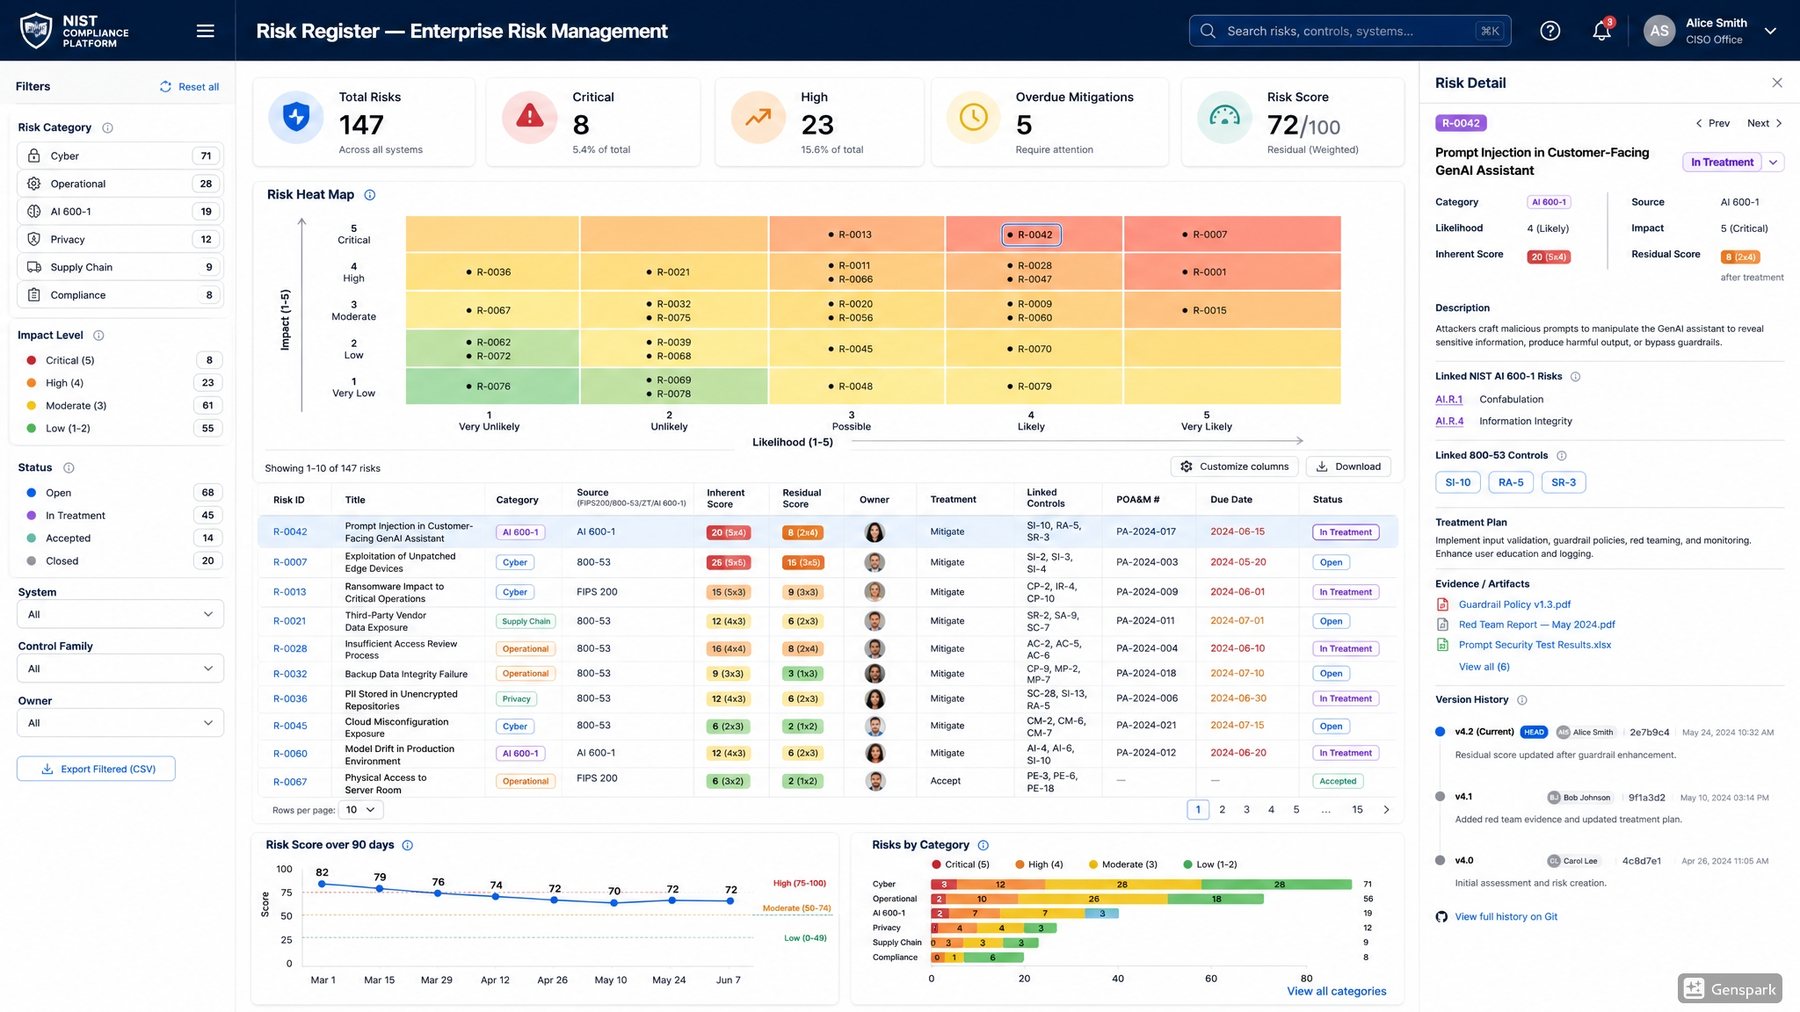The image size is (1800, 1012).
Task: Select page 3 of risks table
Action: click(1247, 810)
